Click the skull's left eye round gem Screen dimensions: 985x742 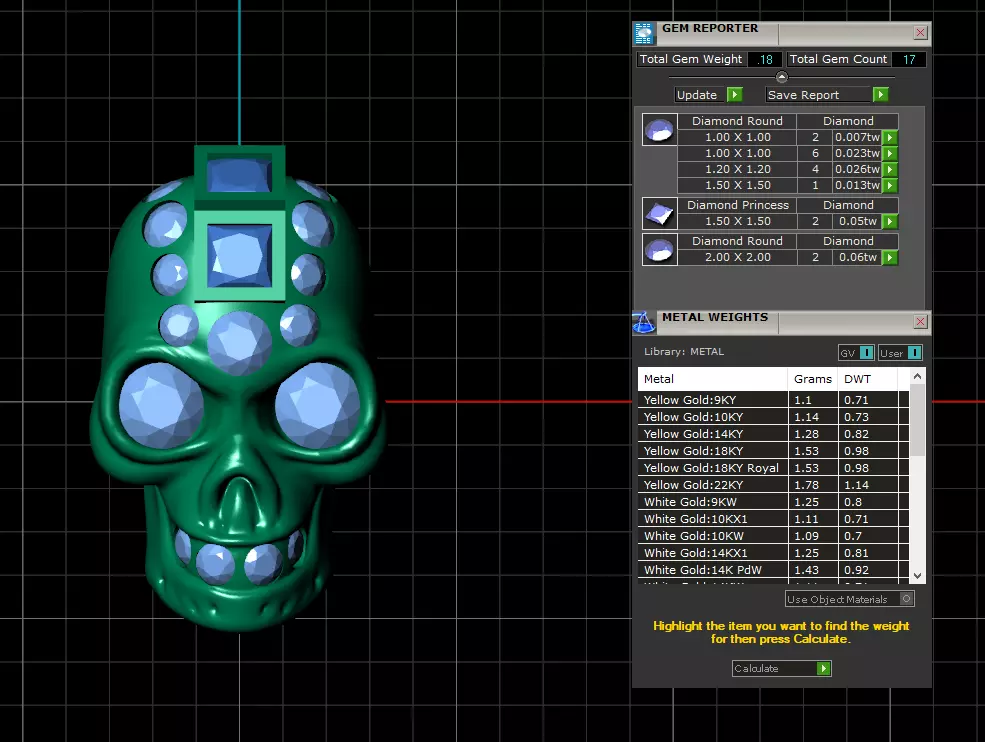[x=161, y=405]
